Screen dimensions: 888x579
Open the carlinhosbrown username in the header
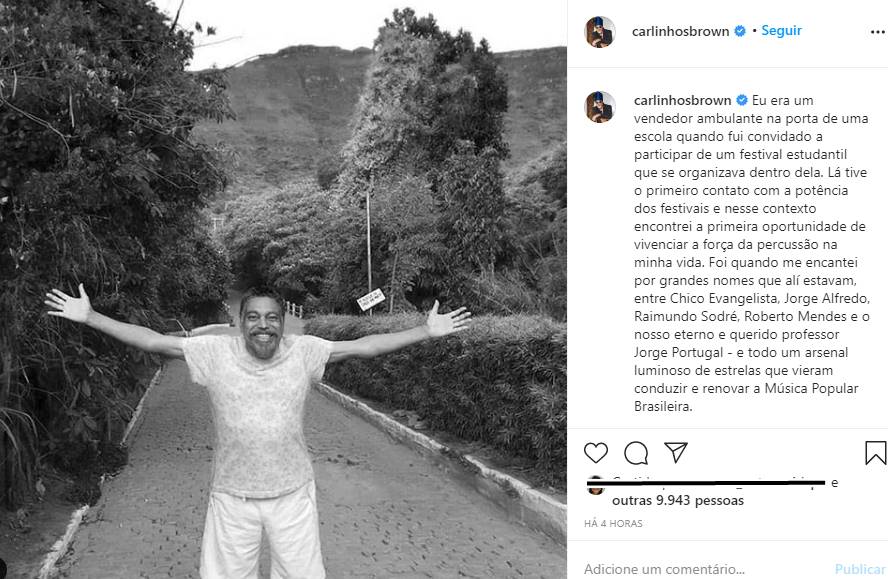pyautogui.click(x=680, y=32)
